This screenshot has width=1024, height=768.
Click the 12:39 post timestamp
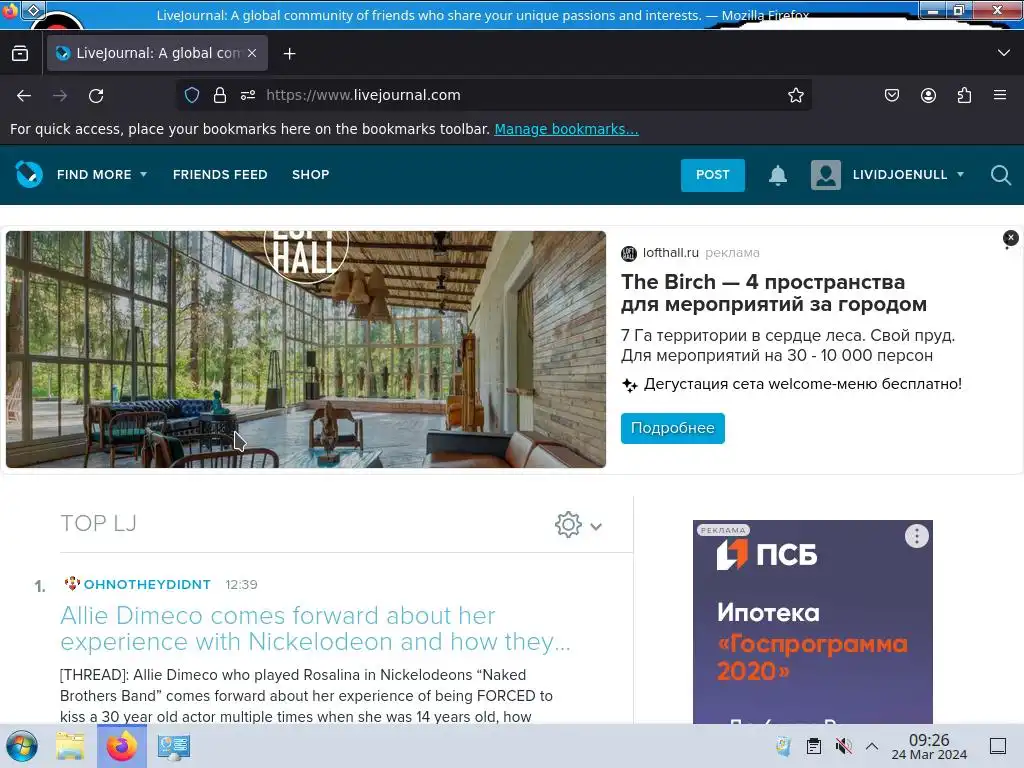(x=241, y=584)
